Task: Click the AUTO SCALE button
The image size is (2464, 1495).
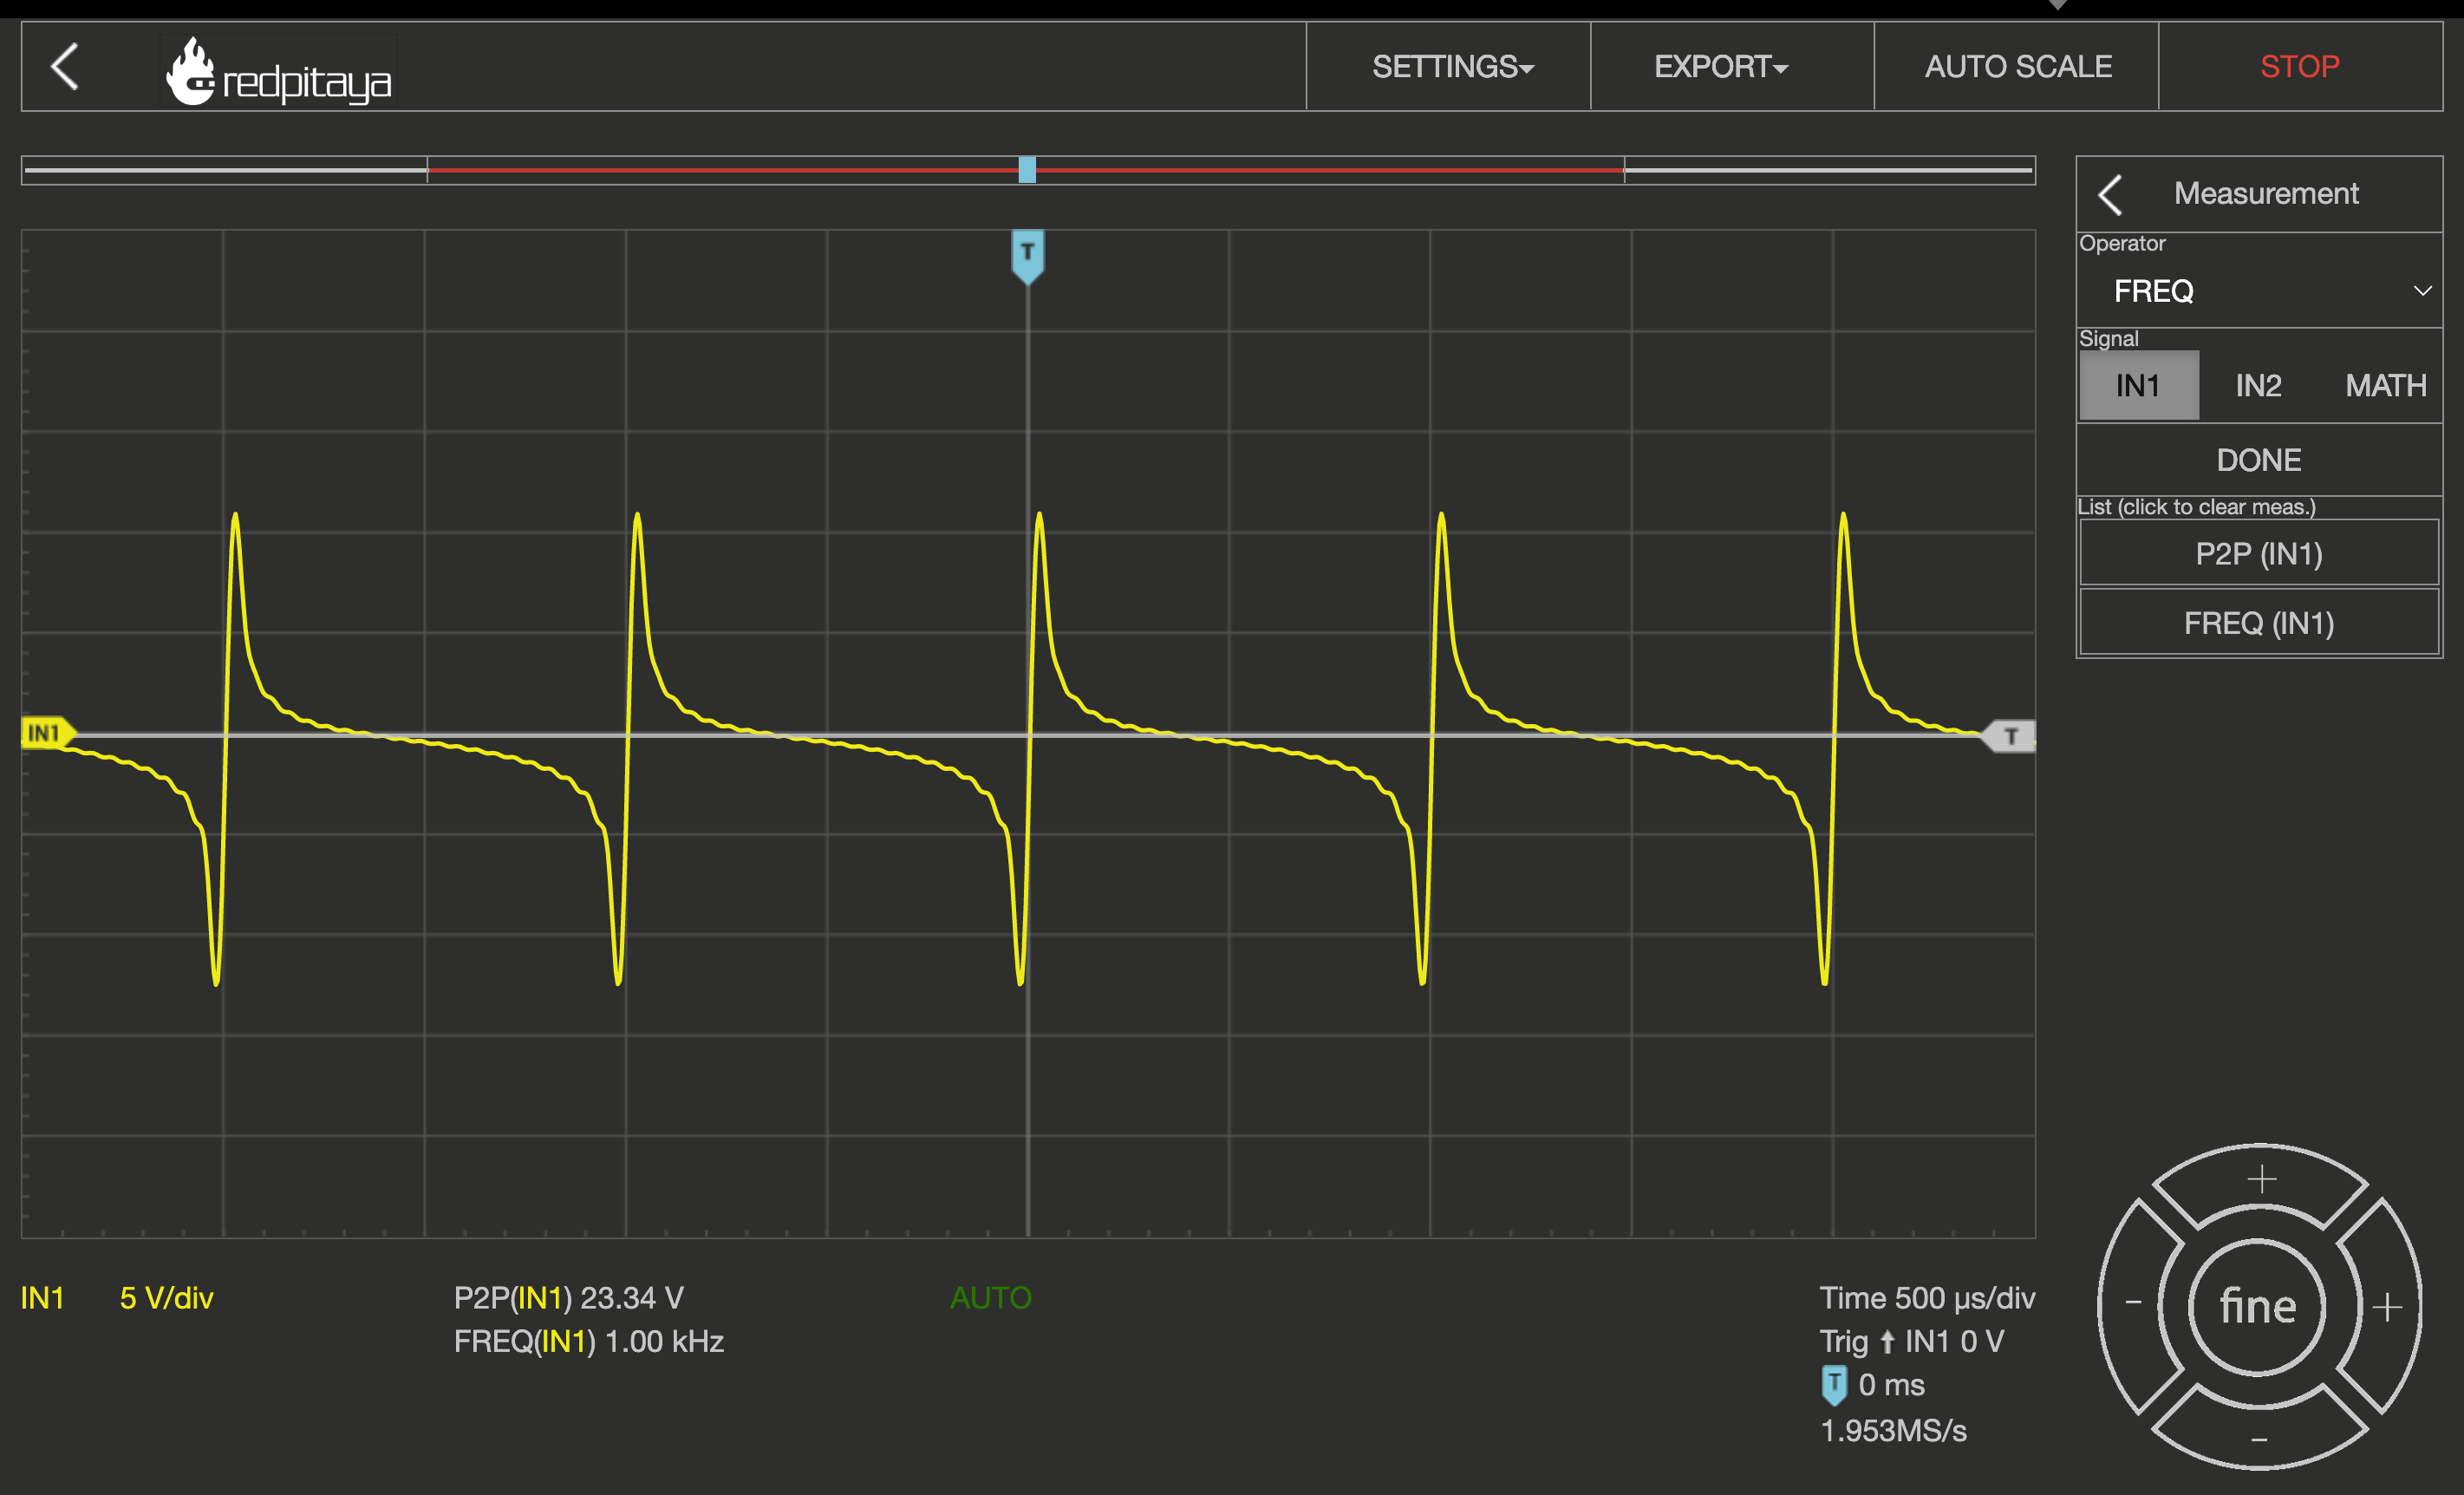Action: 2017,67
